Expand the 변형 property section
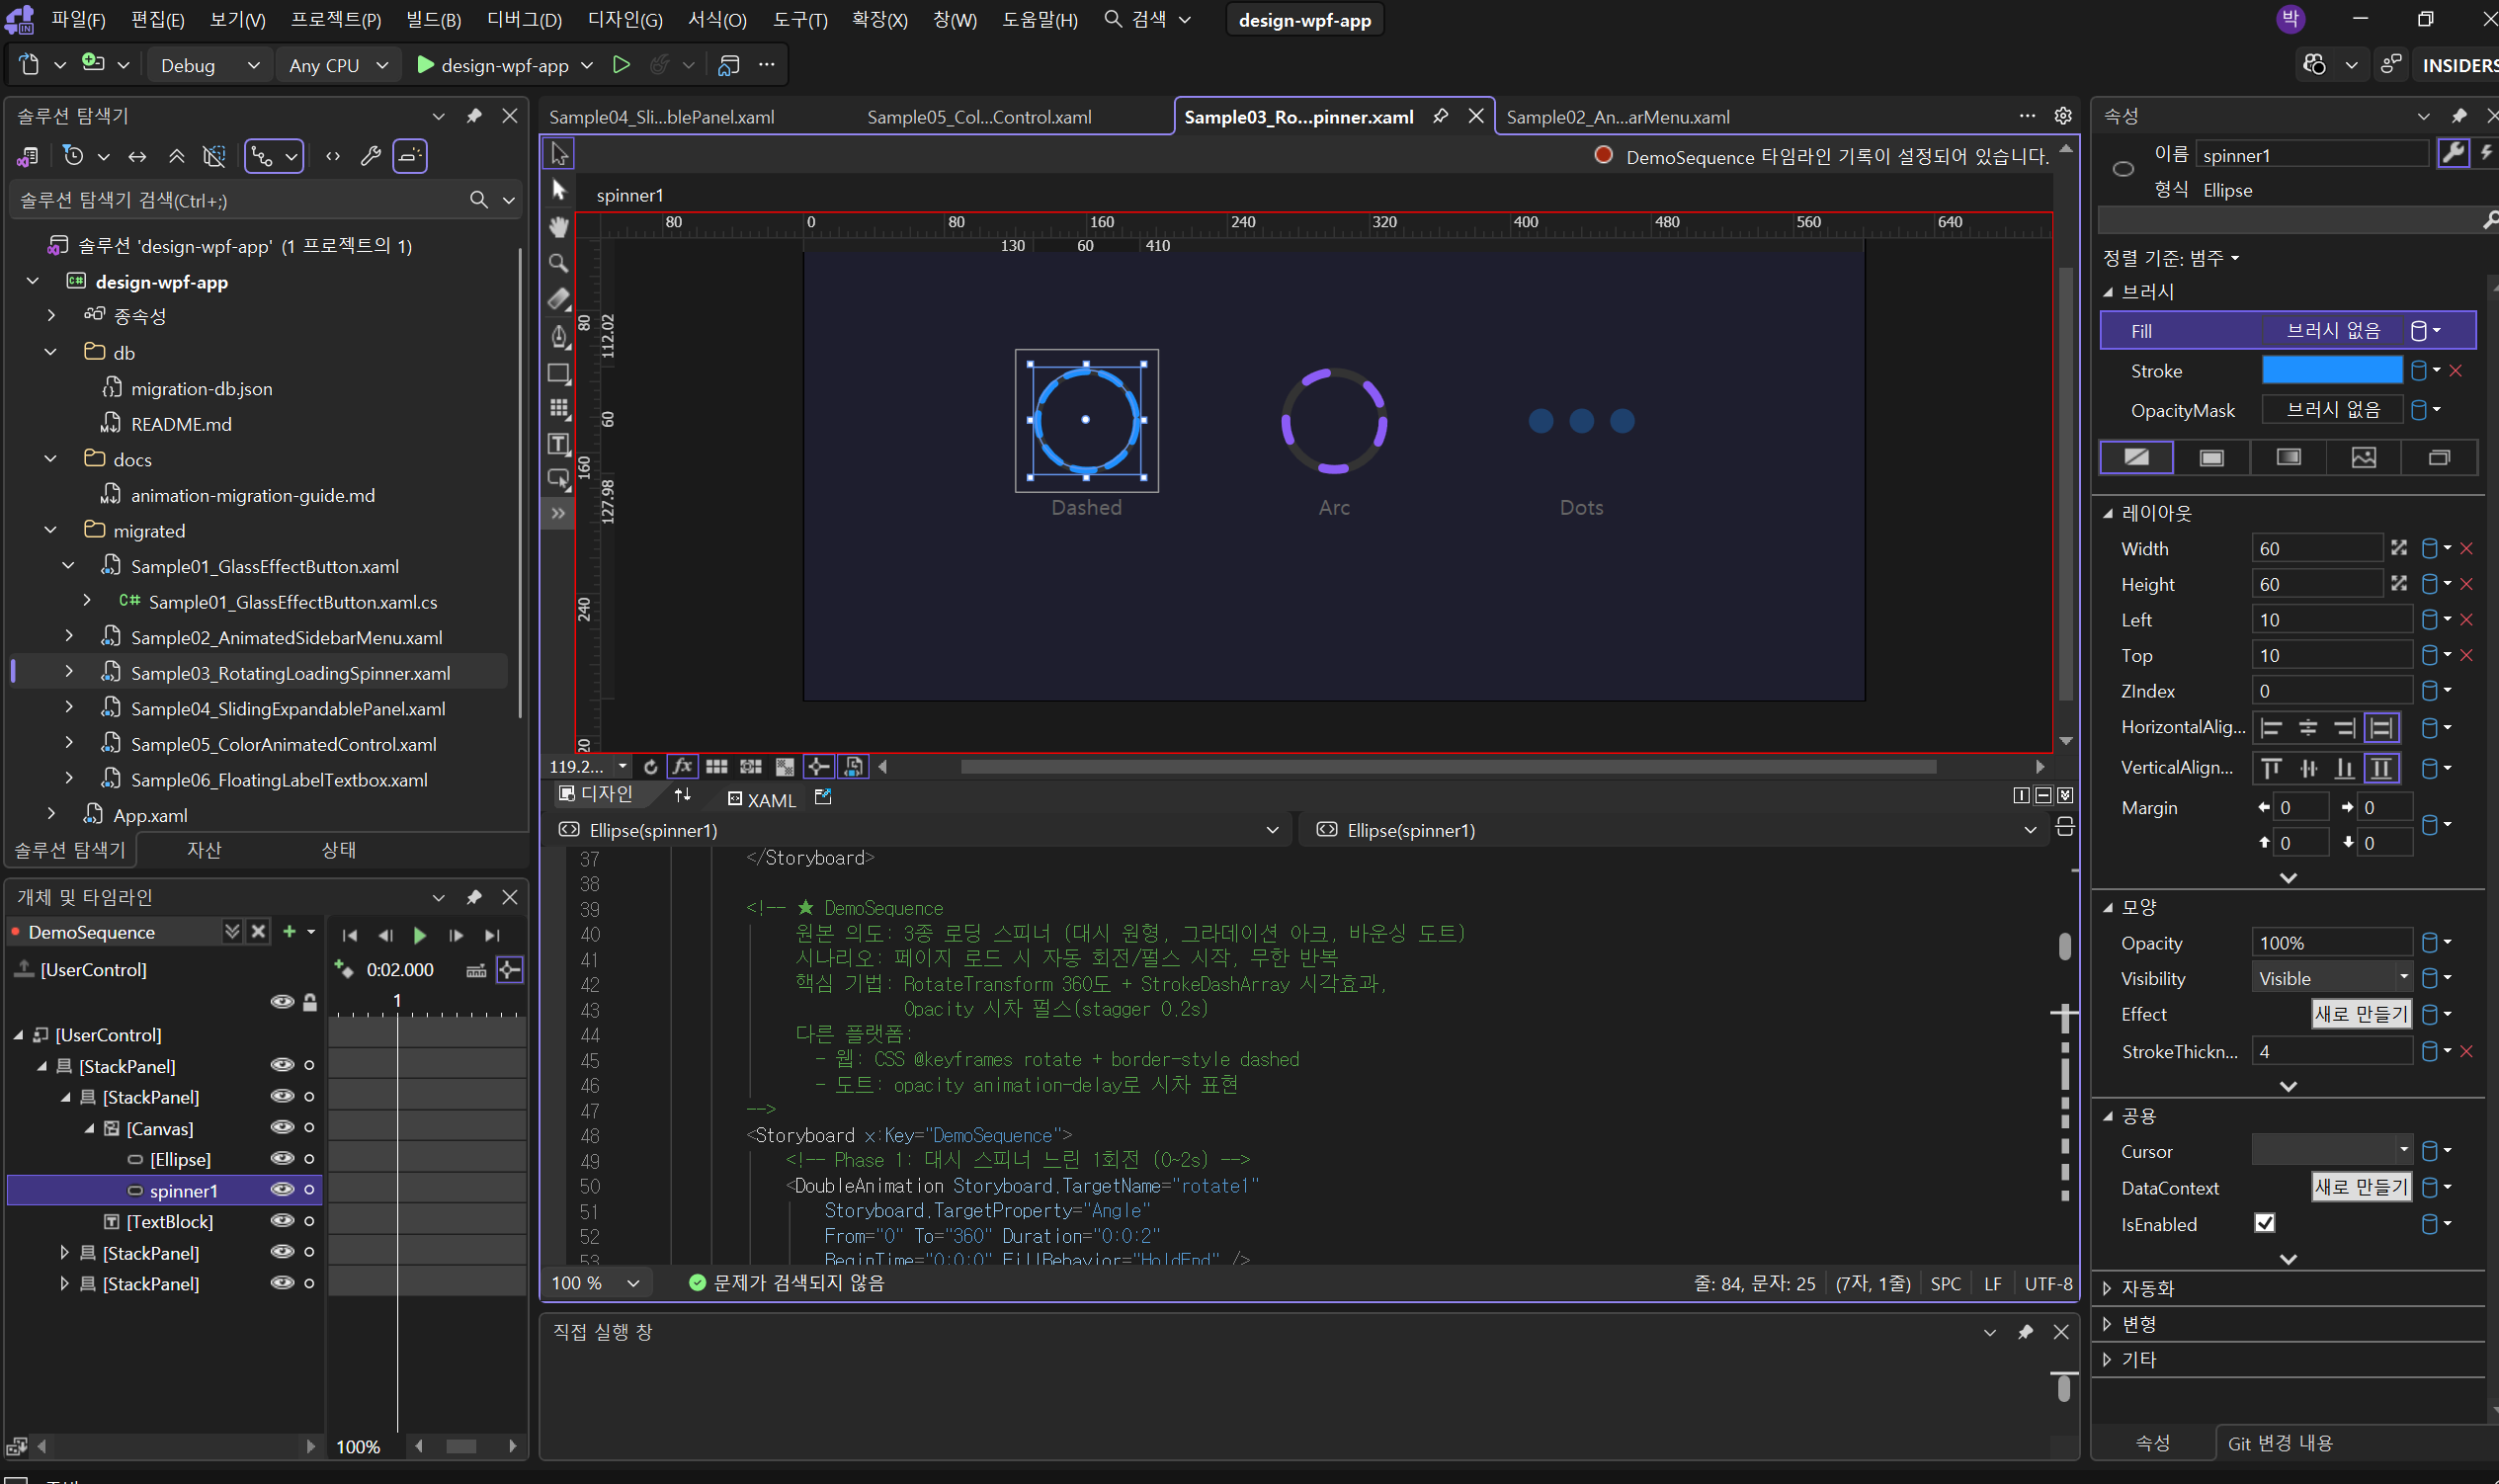The height and width of the screenshot is (1484, 2499). tap(2140, 1323)
